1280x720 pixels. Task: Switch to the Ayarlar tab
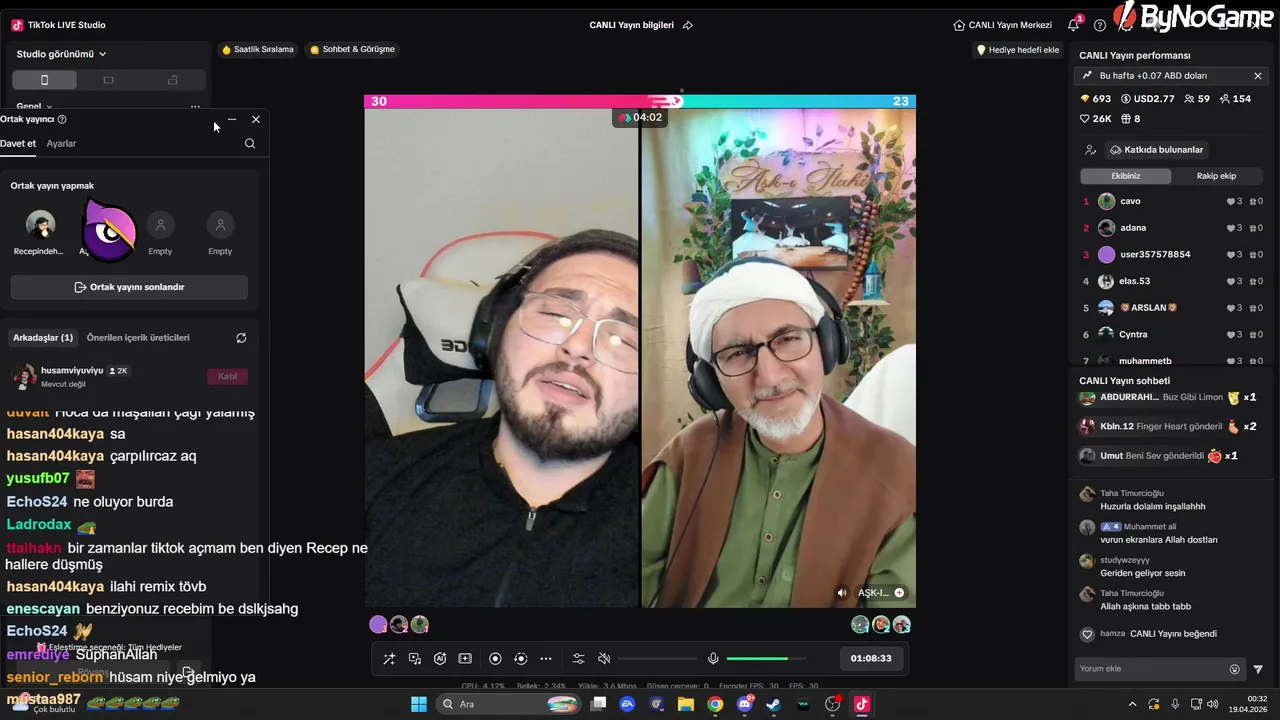point(61,143)
